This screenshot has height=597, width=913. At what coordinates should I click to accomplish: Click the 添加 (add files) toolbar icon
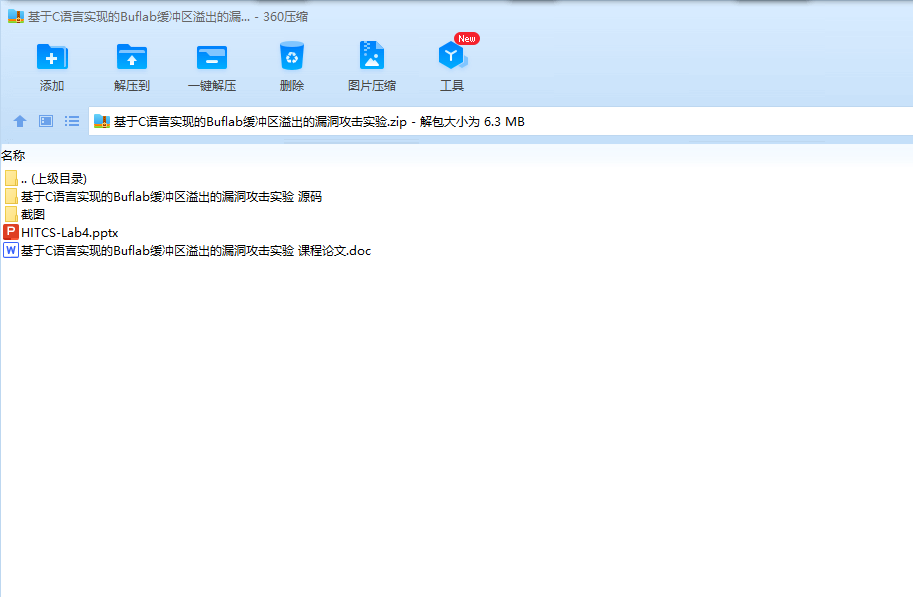(x=52, y=57)
